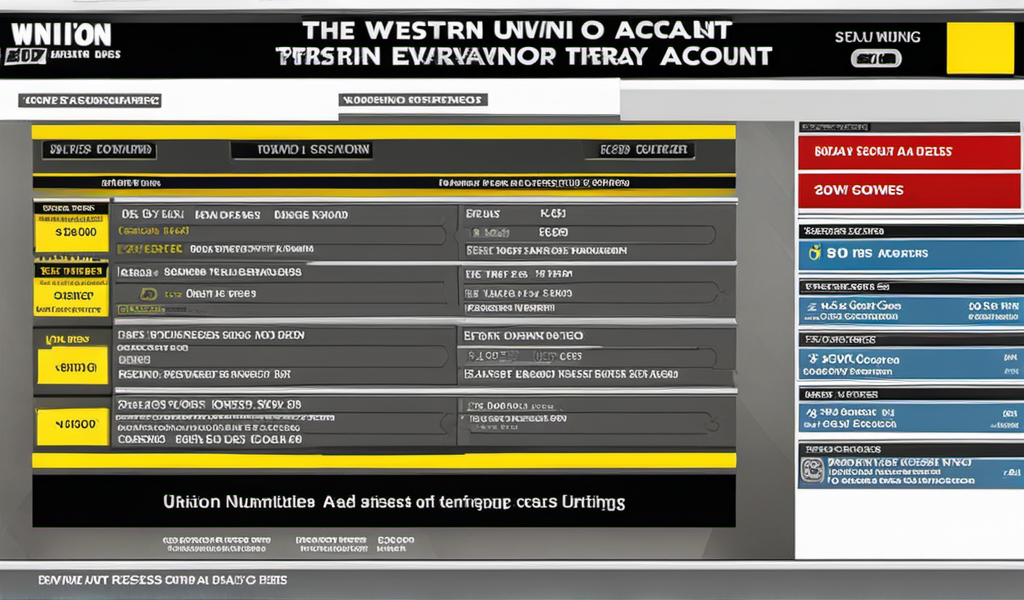This screenshot has height=600, width=1024.
Task: Open the second tab above the yellow bar
Action: point(412,100)
